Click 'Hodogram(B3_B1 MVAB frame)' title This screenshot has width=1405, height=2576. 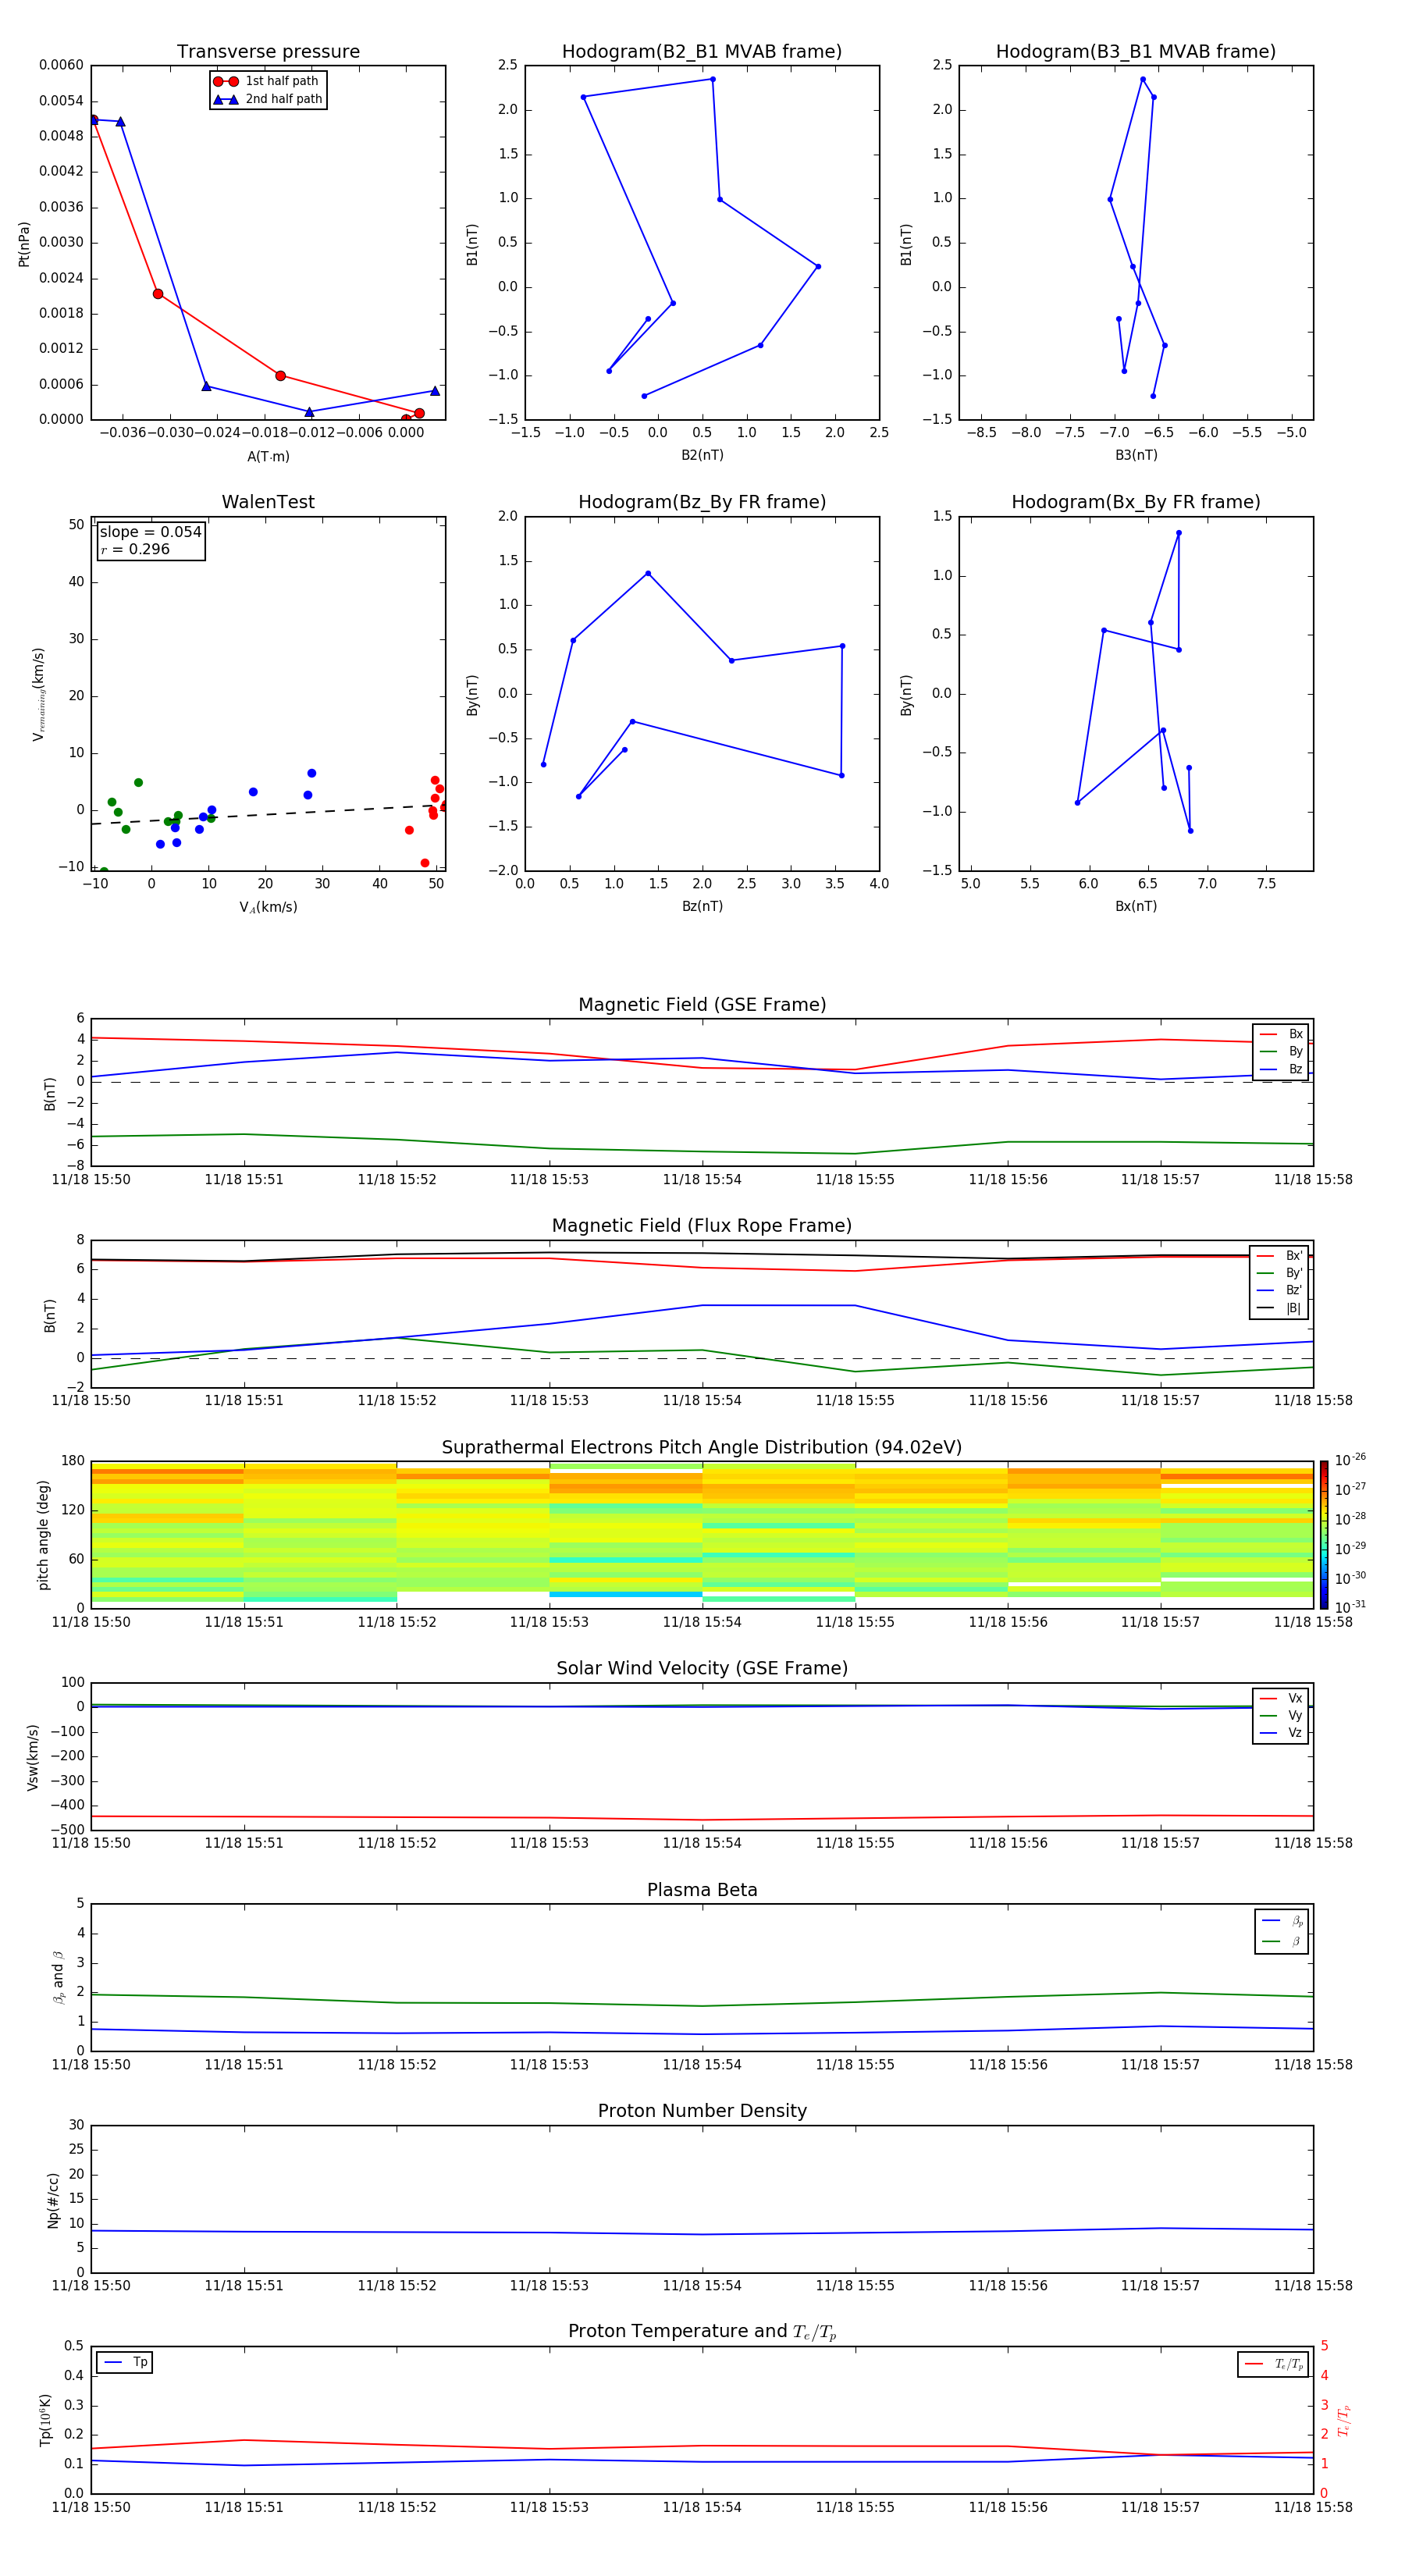tap(1136, 52)
